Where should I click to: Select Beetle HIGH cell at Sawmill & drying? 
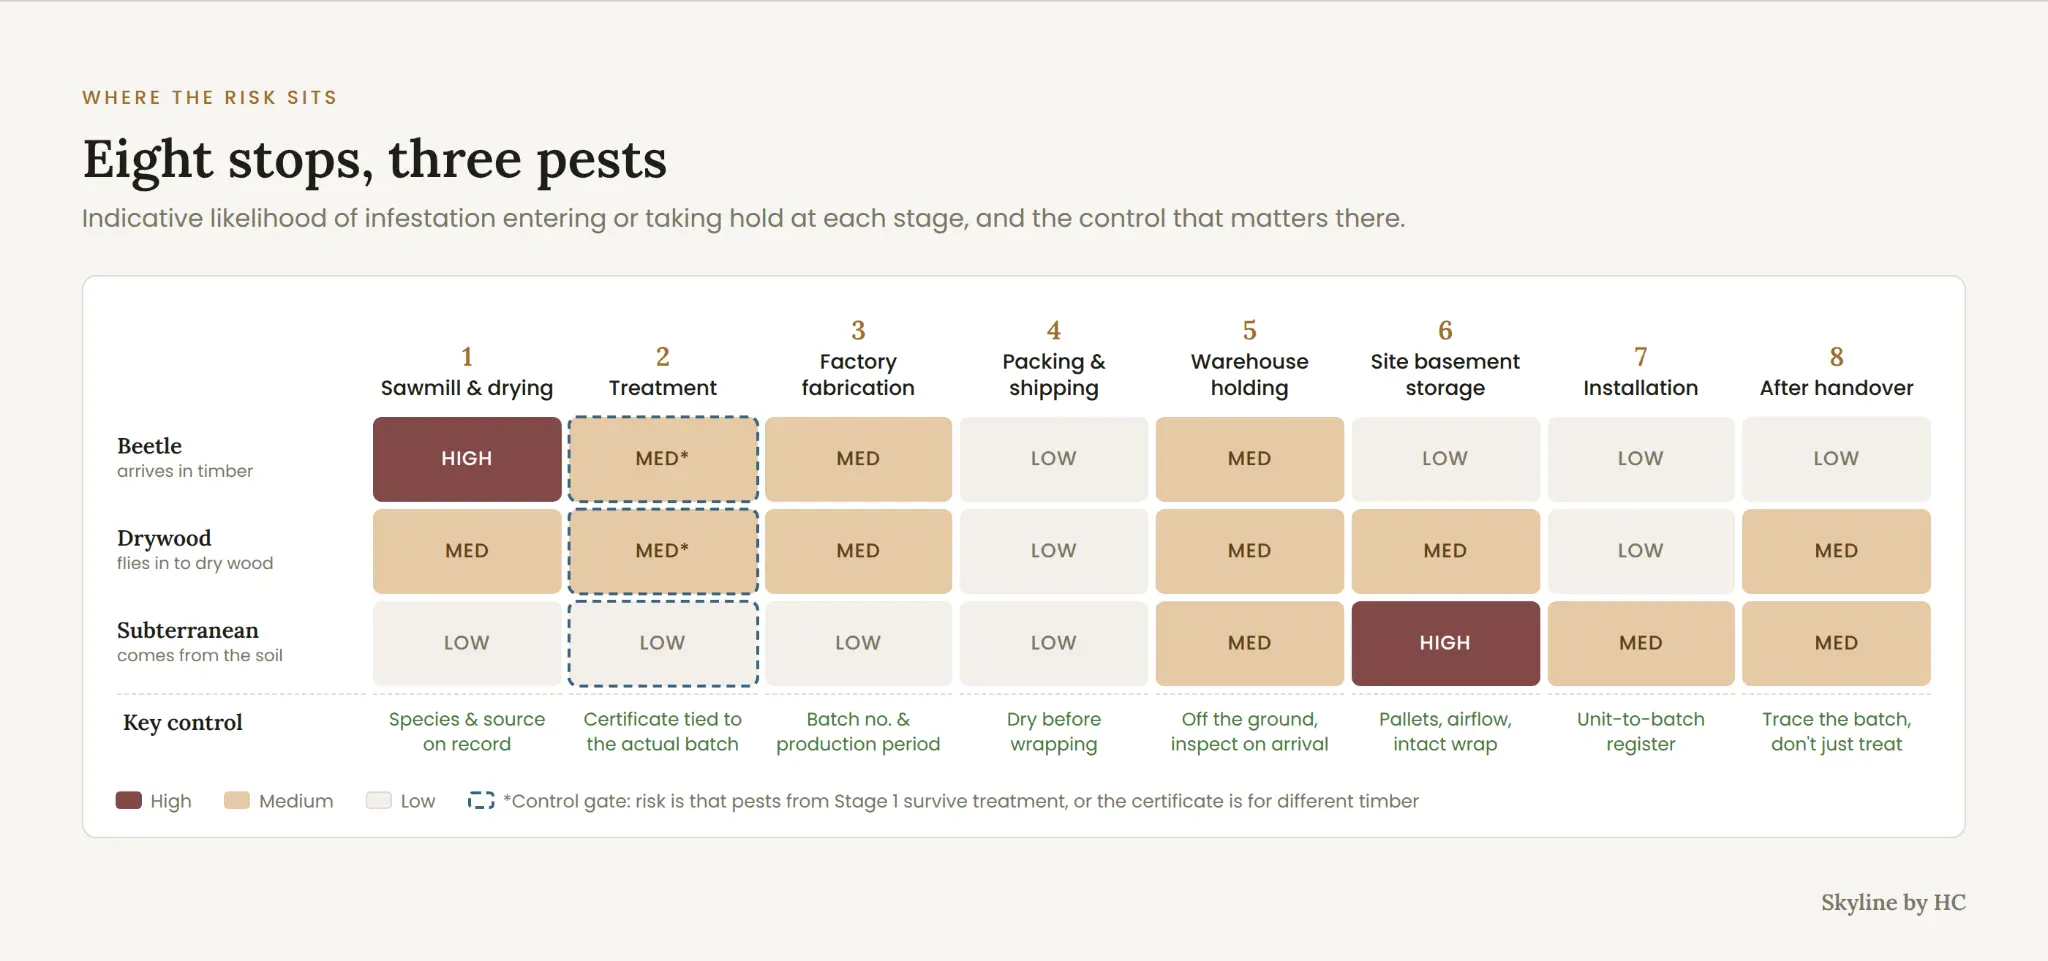click(x=467, y=459)
